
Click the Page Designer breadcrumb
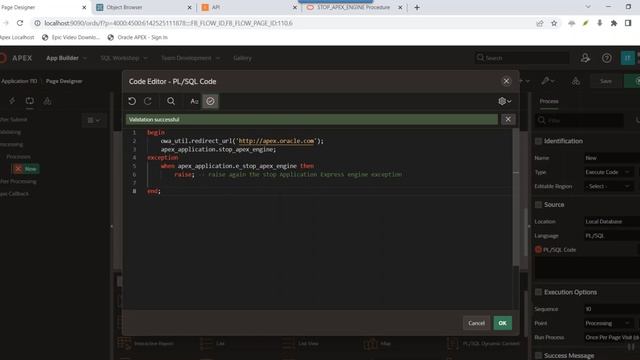64,81
